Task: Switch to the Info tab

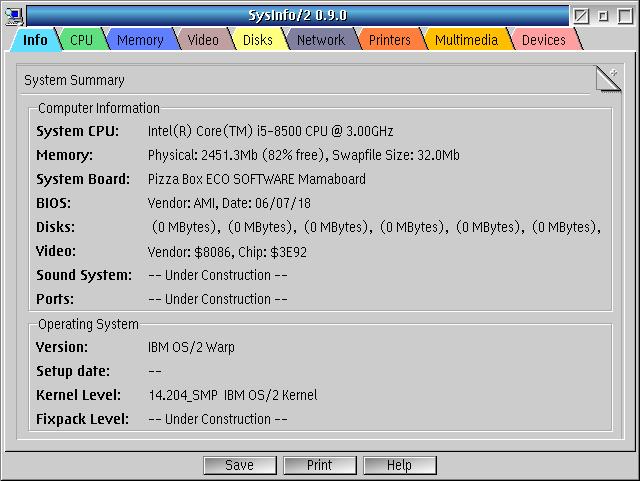Action: pyautogui.click(x=35, y=40)
